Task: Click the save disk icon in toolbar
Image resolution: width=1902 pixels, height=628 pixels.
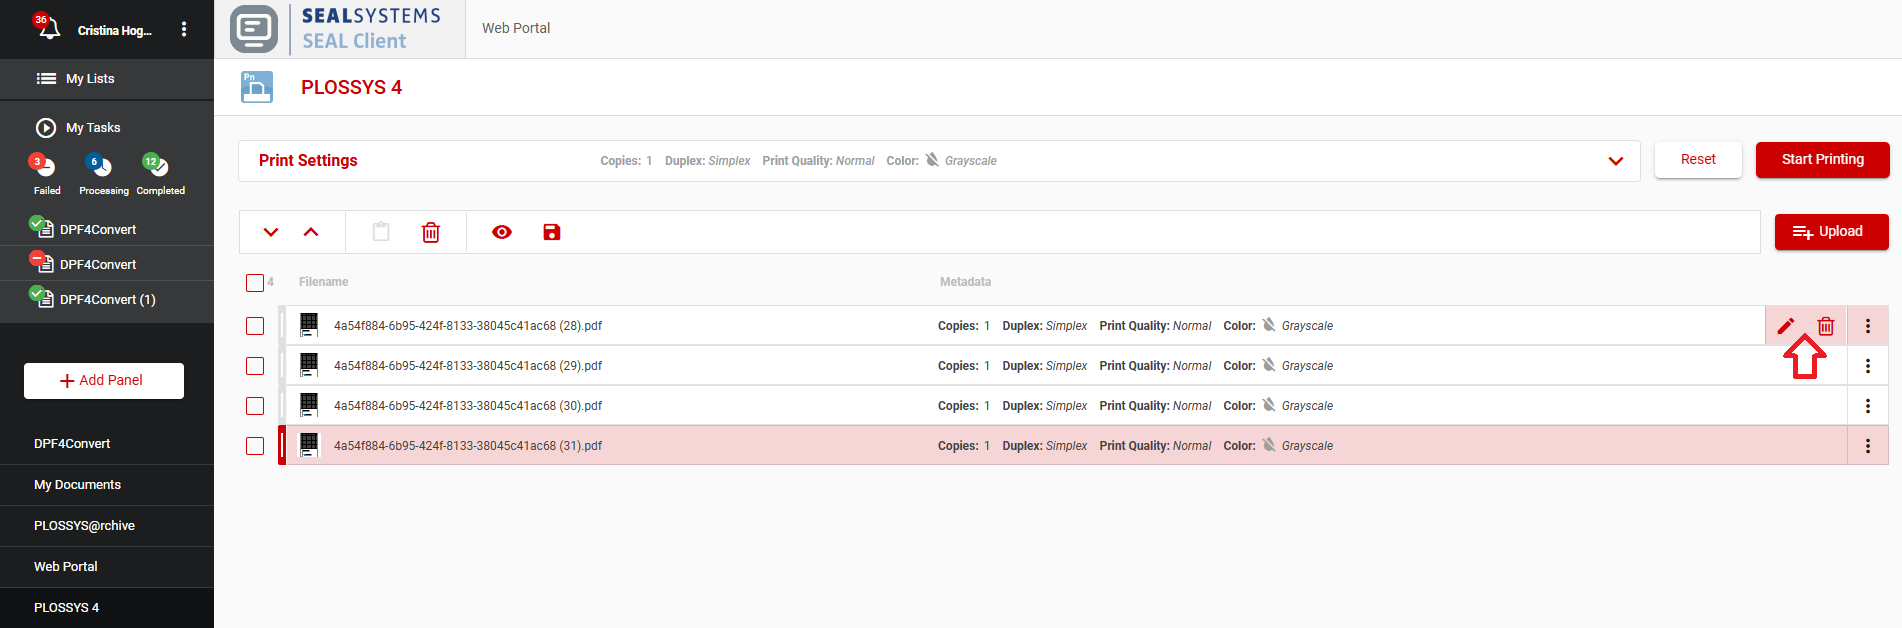Action: 552,232
